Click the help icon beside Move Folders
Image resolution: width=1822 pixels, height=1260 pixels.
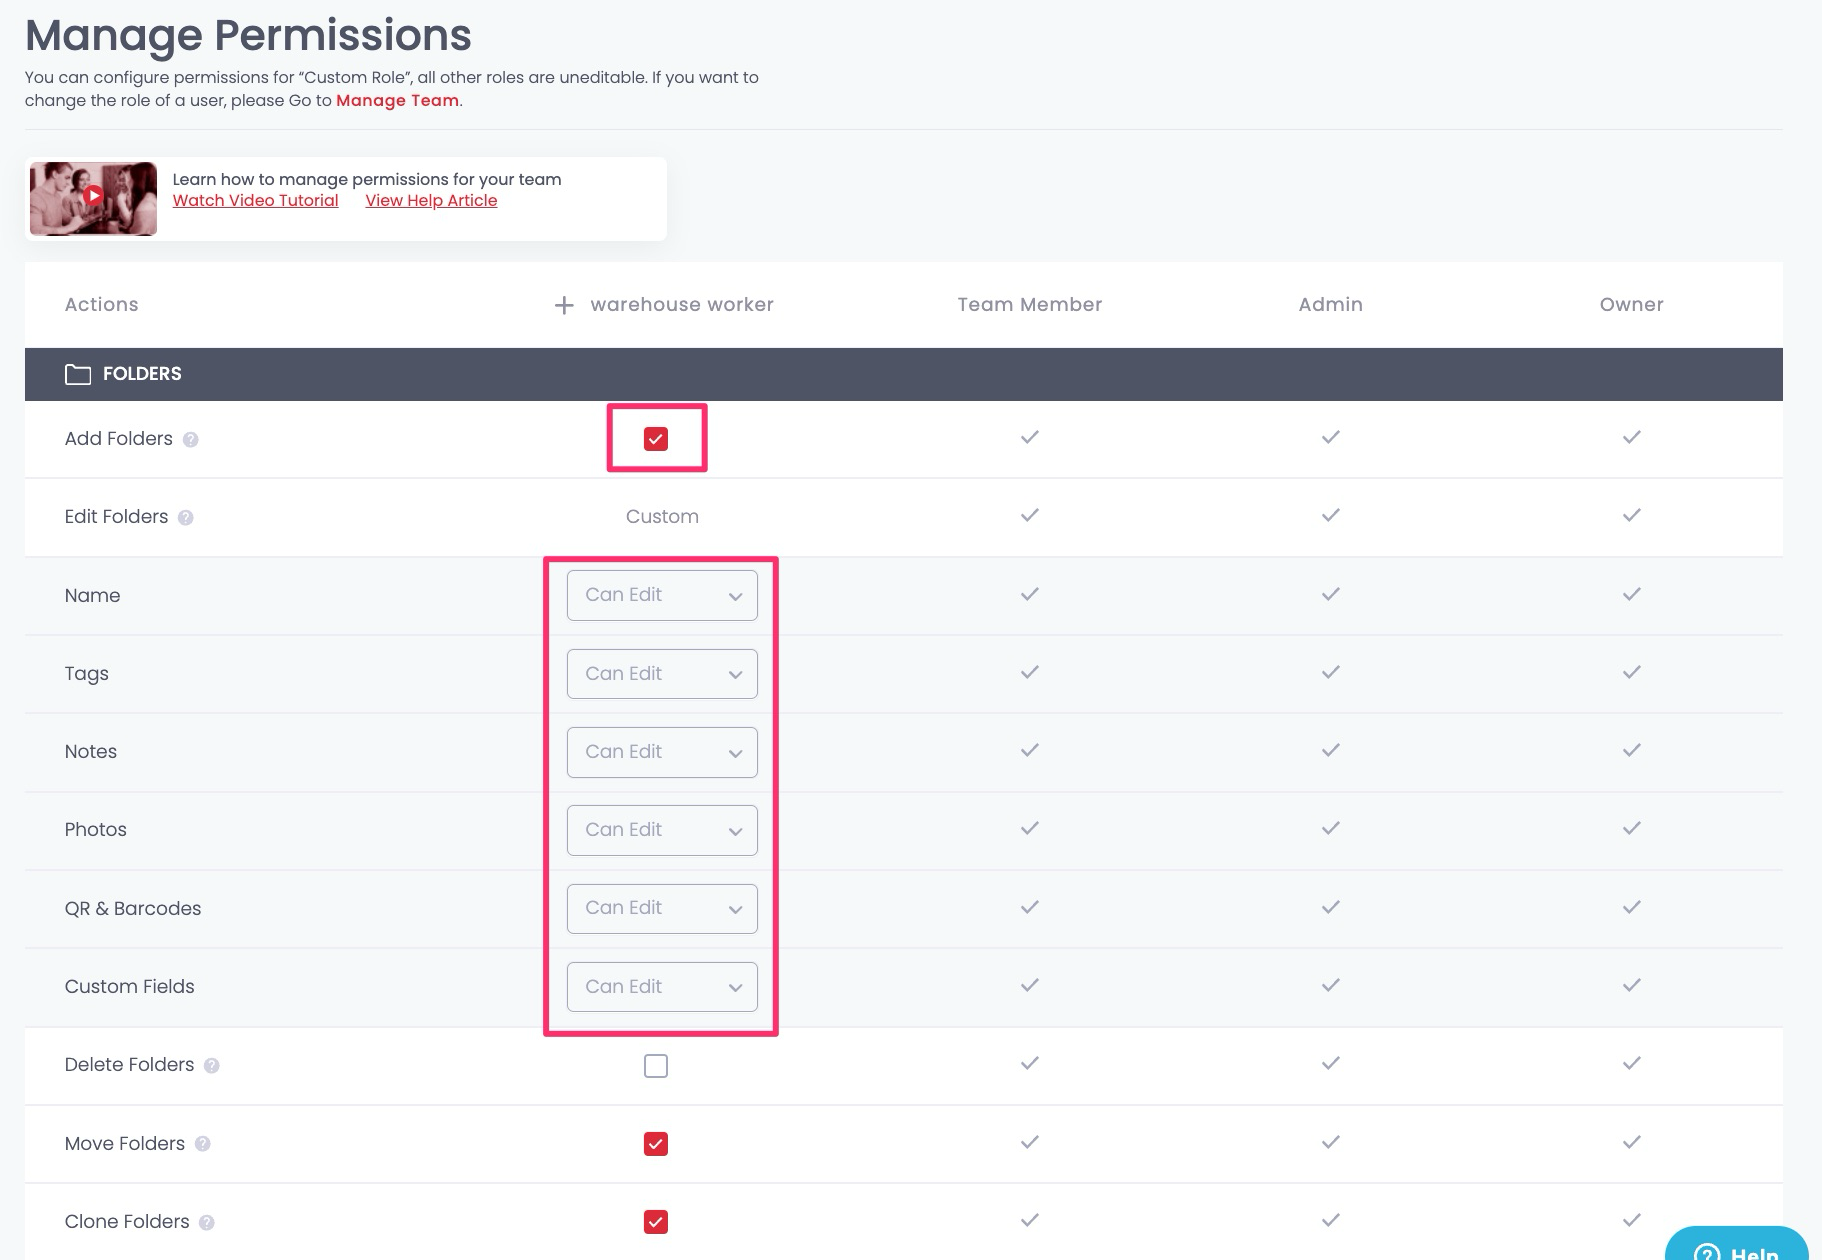(203, 1145)
